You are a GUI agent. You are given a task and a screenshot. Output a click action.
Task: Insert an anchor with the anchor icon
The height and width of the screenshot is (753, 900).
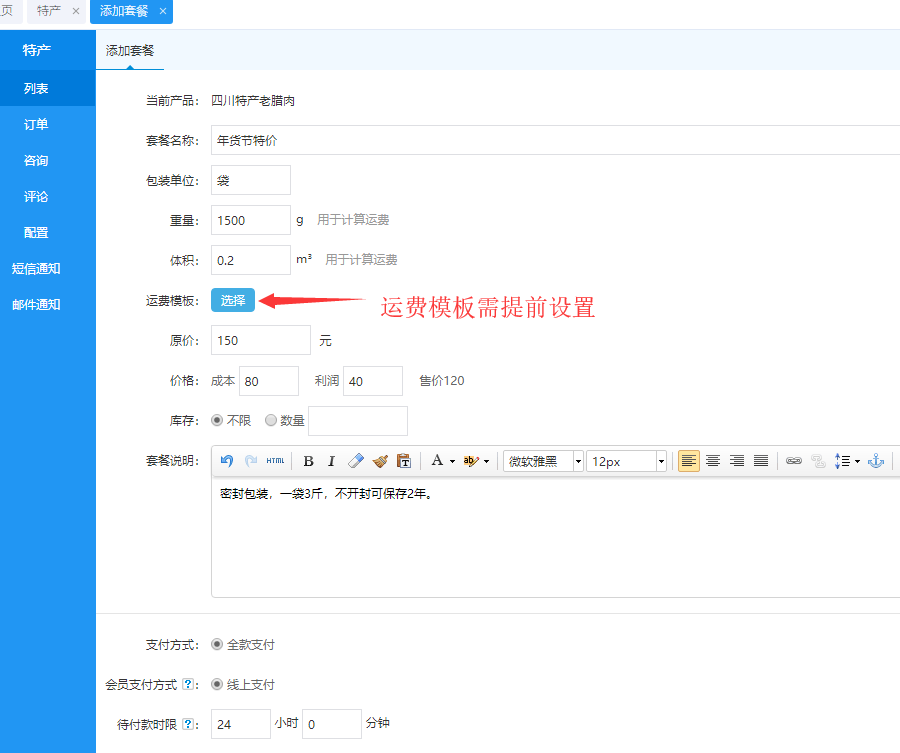point(876,461)
